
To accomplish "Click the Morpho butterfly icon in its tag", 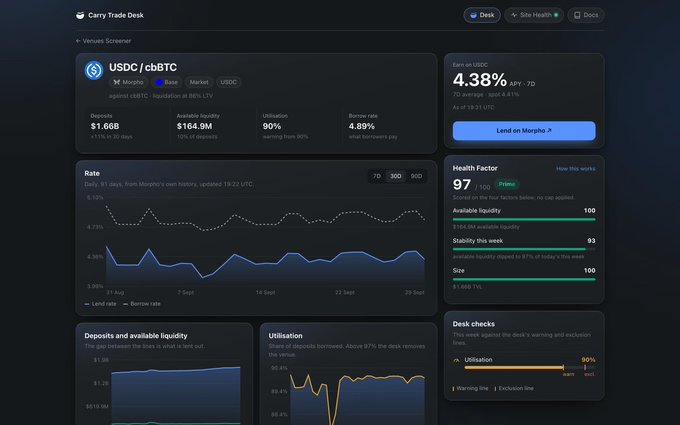I will 117,82.
